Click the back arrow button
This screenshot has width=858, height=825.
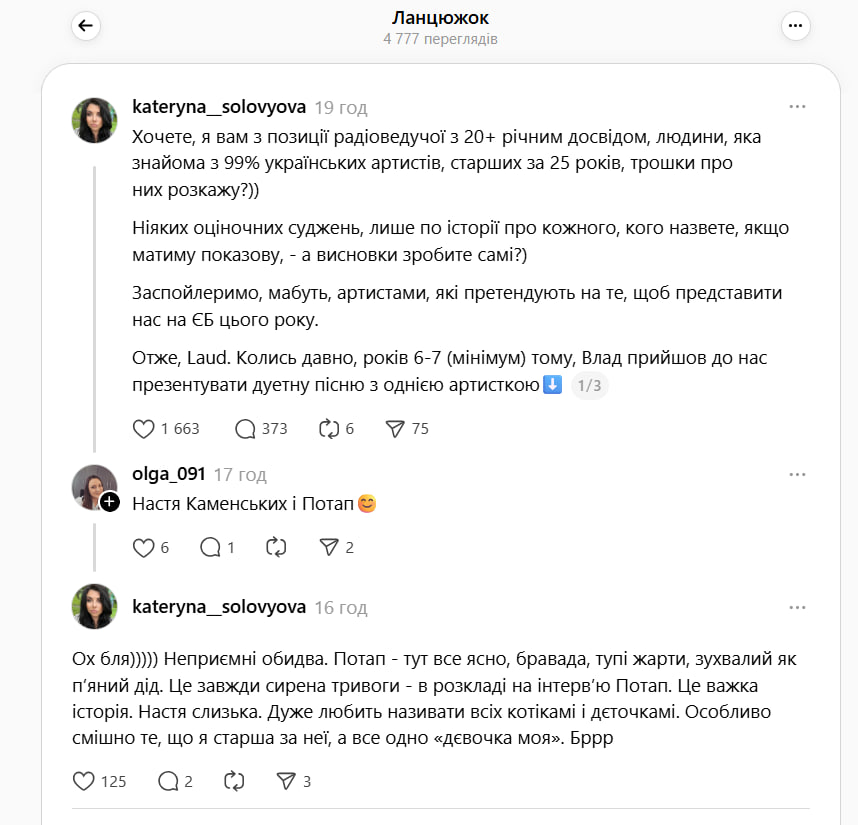tap(85, 27)
